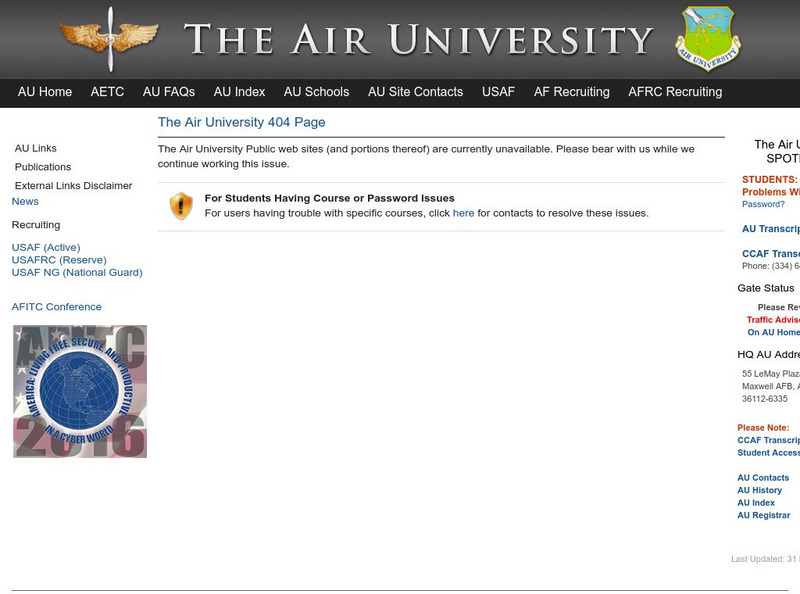This screenshot has height=594, width=800.
Task: Select AETC in the navigation bar
Action: 107,91
